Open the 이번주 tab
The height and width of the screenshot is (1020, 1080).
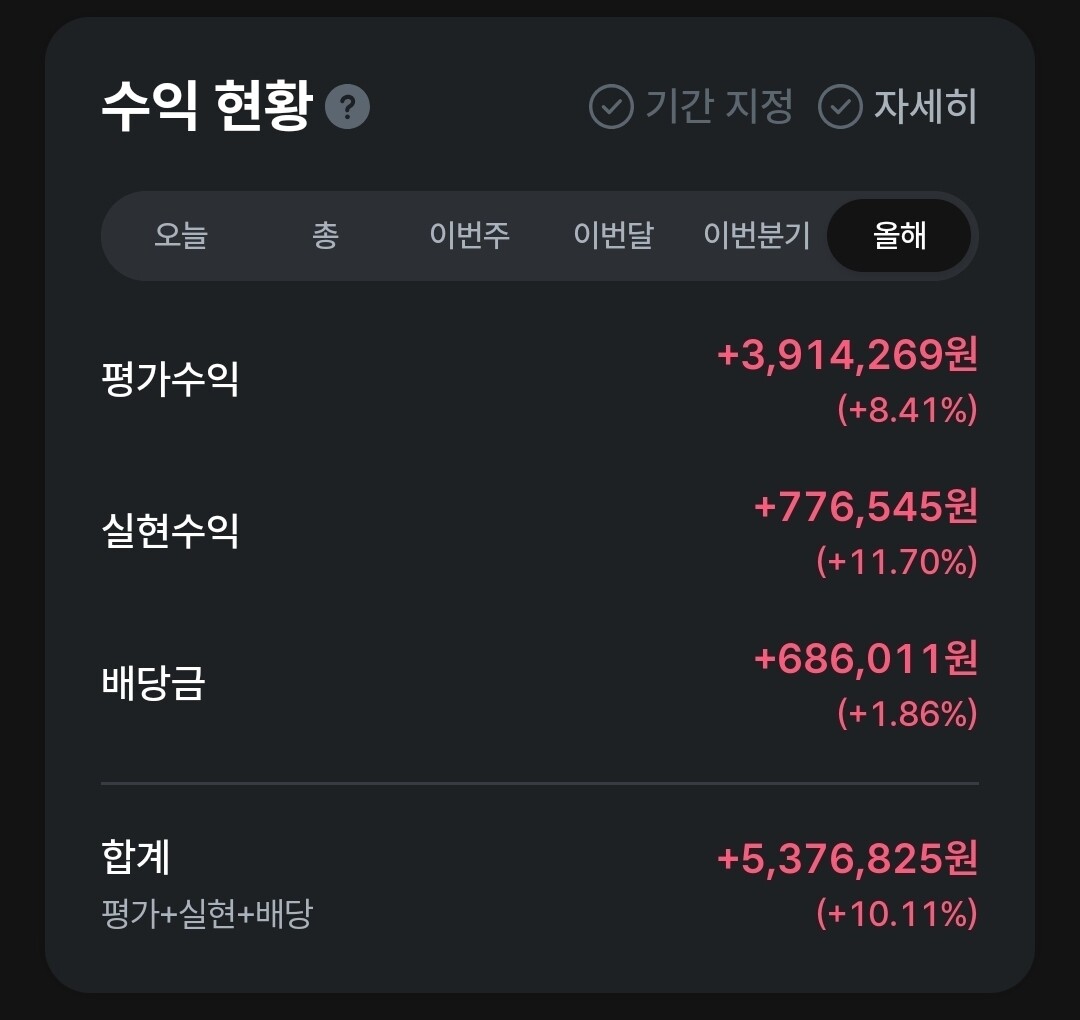tap(469, 236)
